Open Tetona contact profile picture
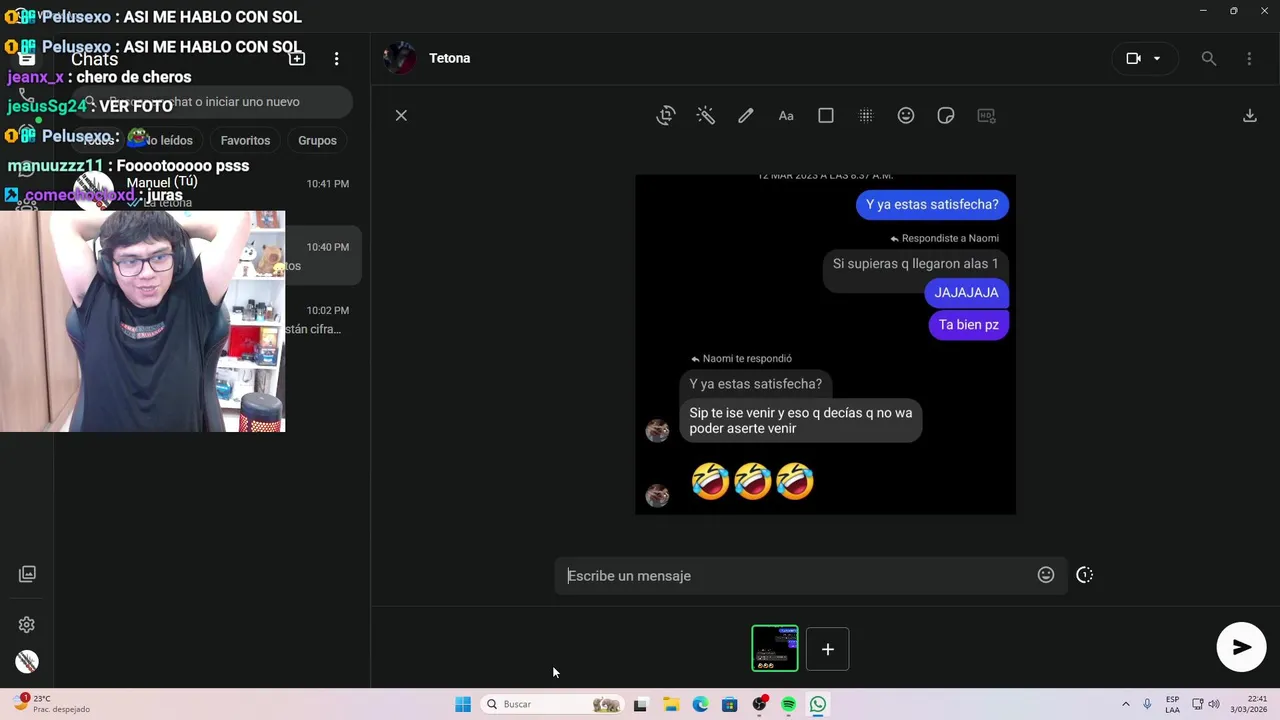Screen dimensions: 1280x720 [400, 58]
